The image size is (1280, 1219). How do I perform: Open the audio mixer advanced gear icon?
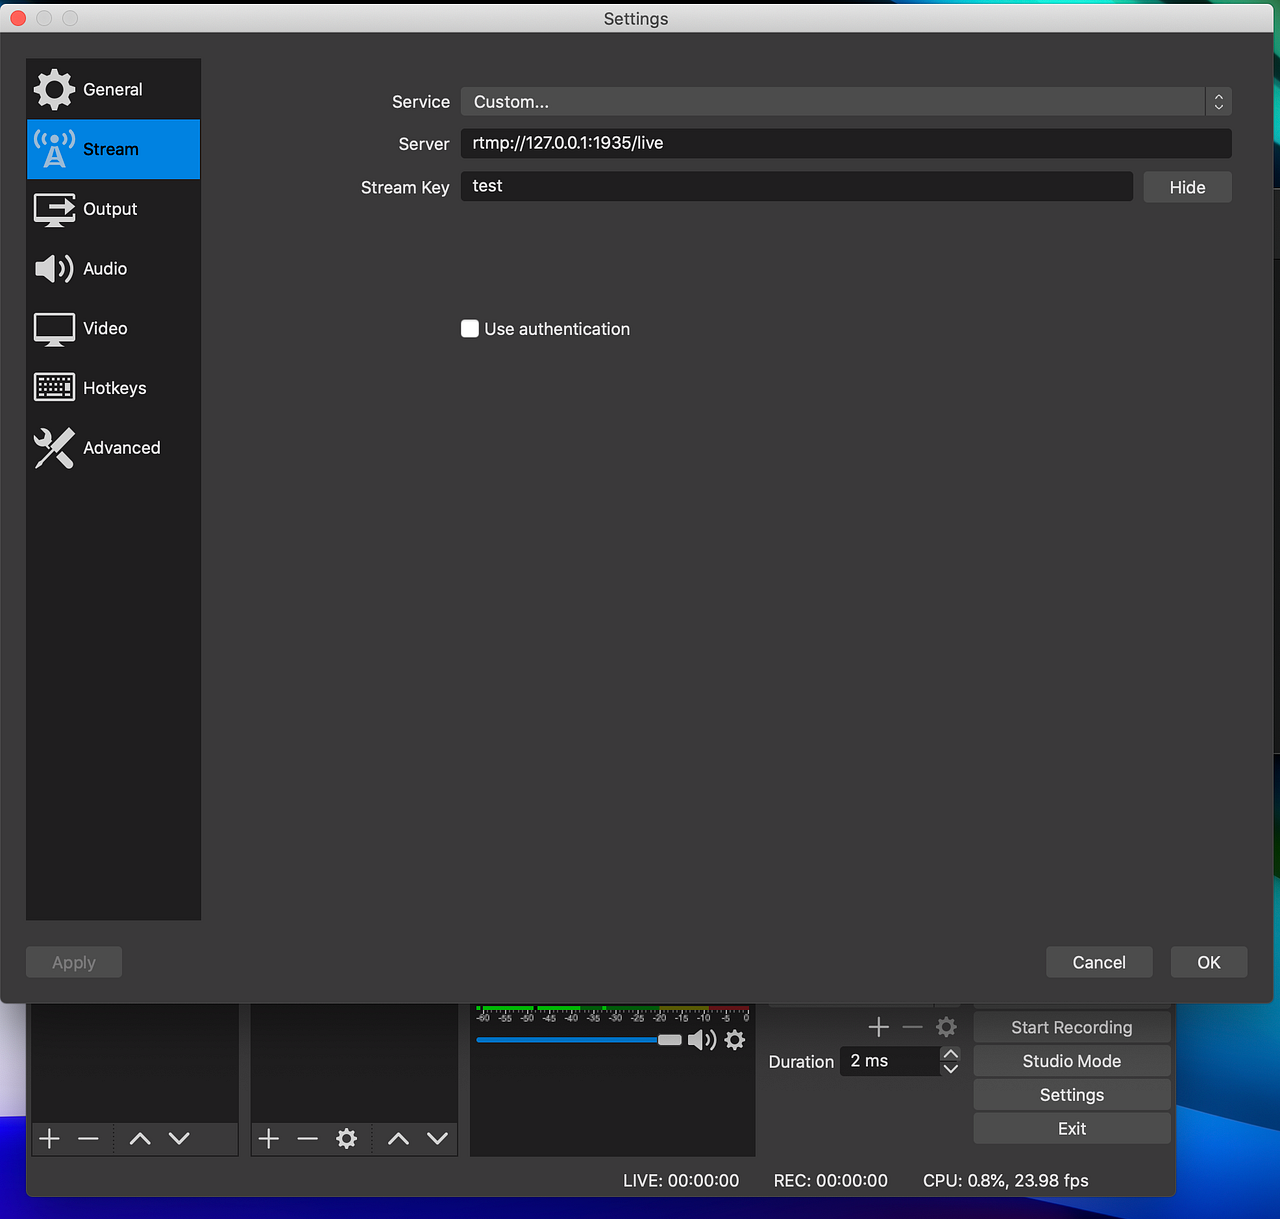tap(734, 1040)
